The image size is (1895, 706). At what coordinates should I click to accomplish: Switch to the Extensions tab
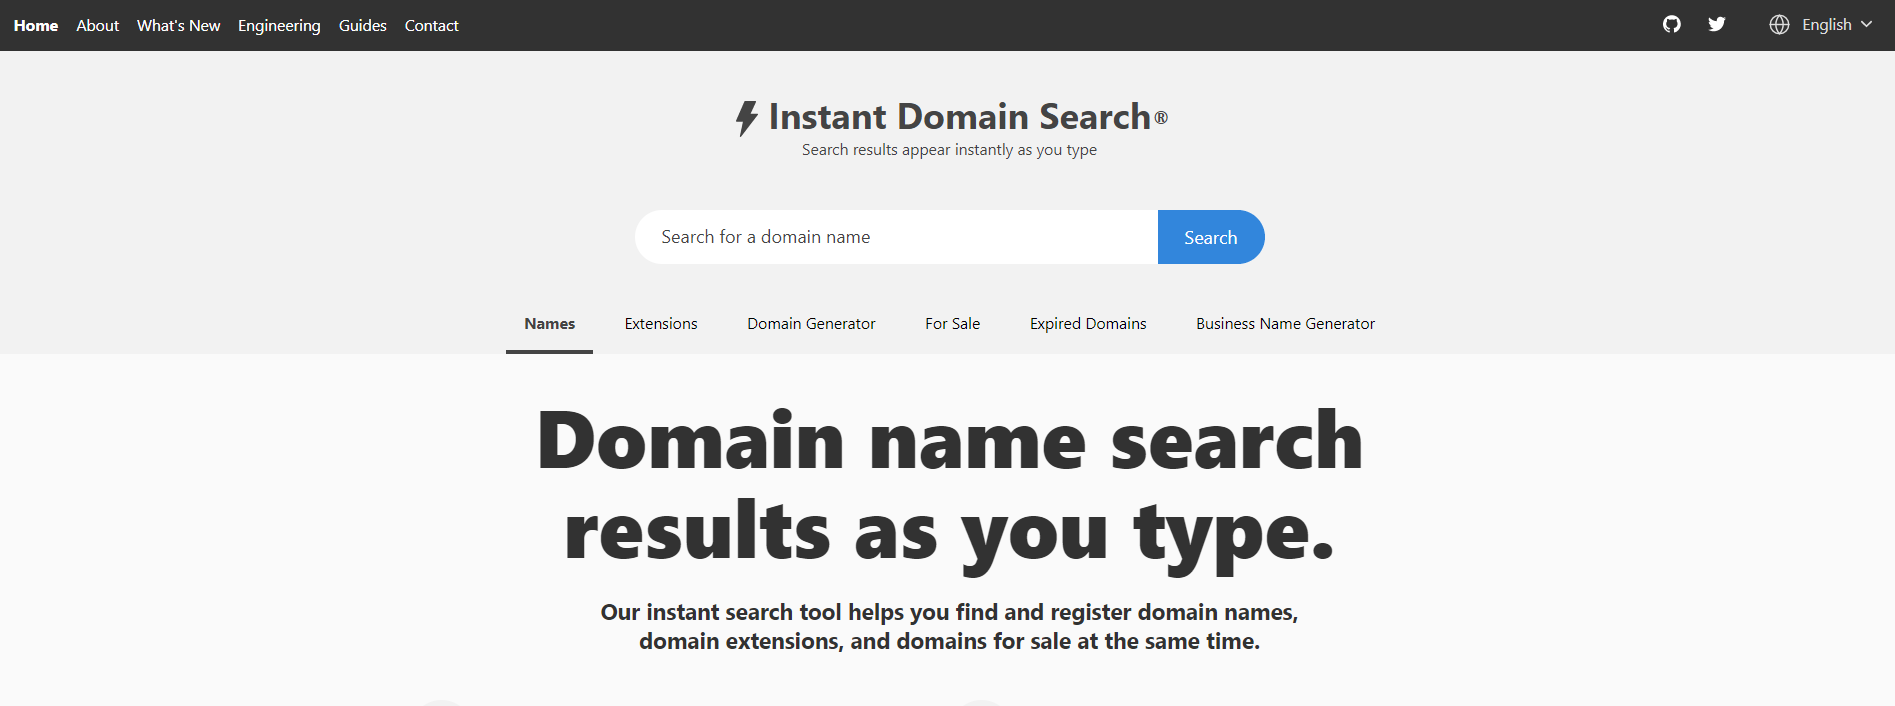tap(661, 324)
